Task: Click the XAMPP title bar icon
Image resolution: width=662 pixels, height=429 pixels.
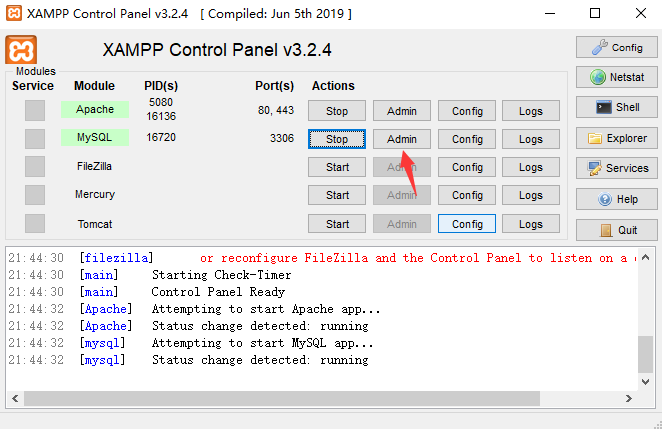Action: 14,13
